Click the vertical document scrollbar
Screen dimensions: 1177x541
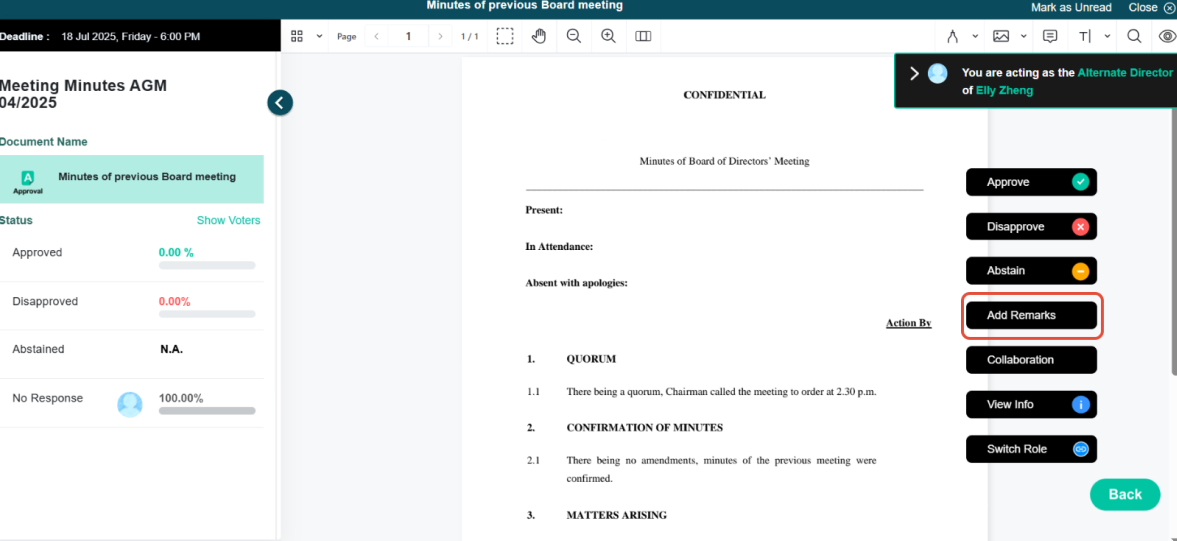(1173, 240)
